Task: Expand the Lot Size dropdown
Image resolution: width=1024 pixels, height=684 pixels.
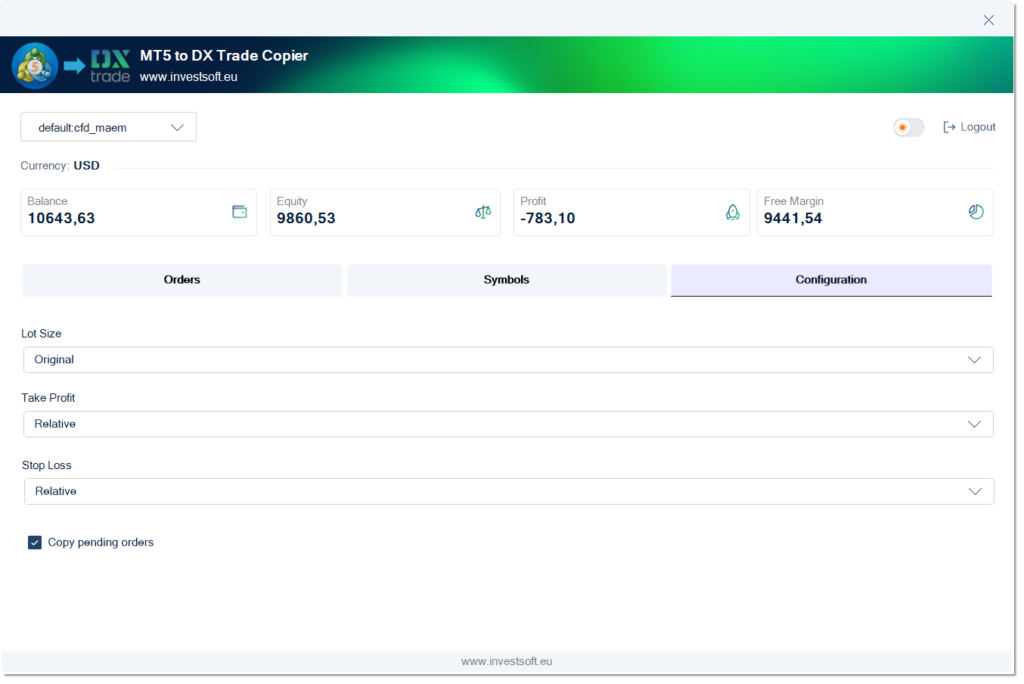Action: [508, 359]
